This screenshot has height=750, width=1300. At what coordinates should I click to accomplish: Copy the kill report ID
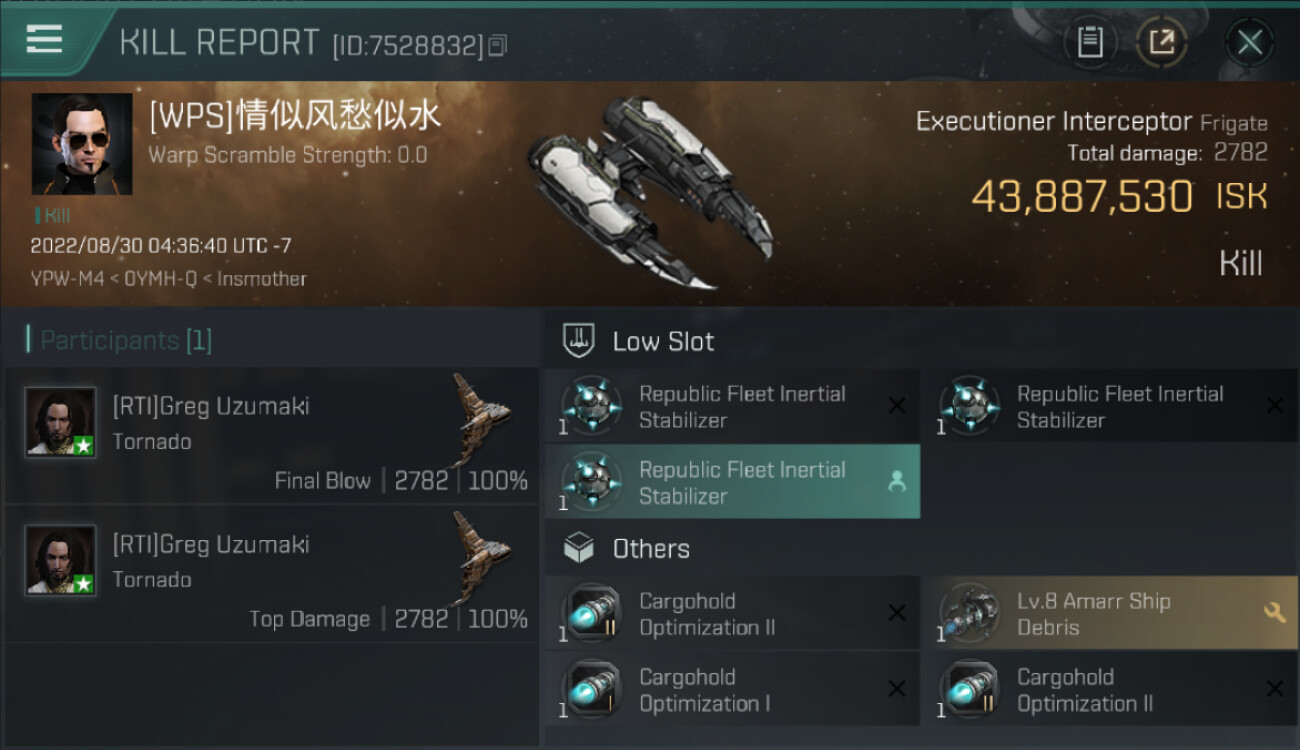(x=498, y=45)
